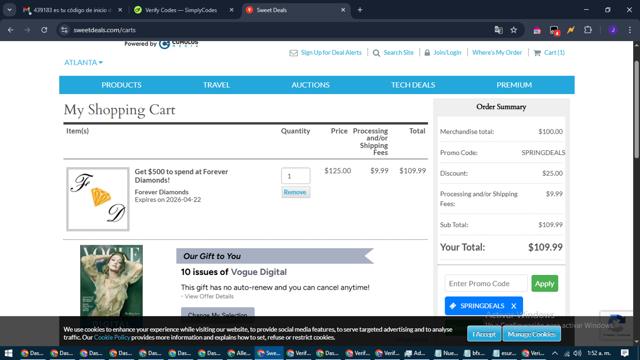The width and height of the screenshot is (640, 360).
Task: Open the AUCTIONS menu
Action: (x=310, y=85)
